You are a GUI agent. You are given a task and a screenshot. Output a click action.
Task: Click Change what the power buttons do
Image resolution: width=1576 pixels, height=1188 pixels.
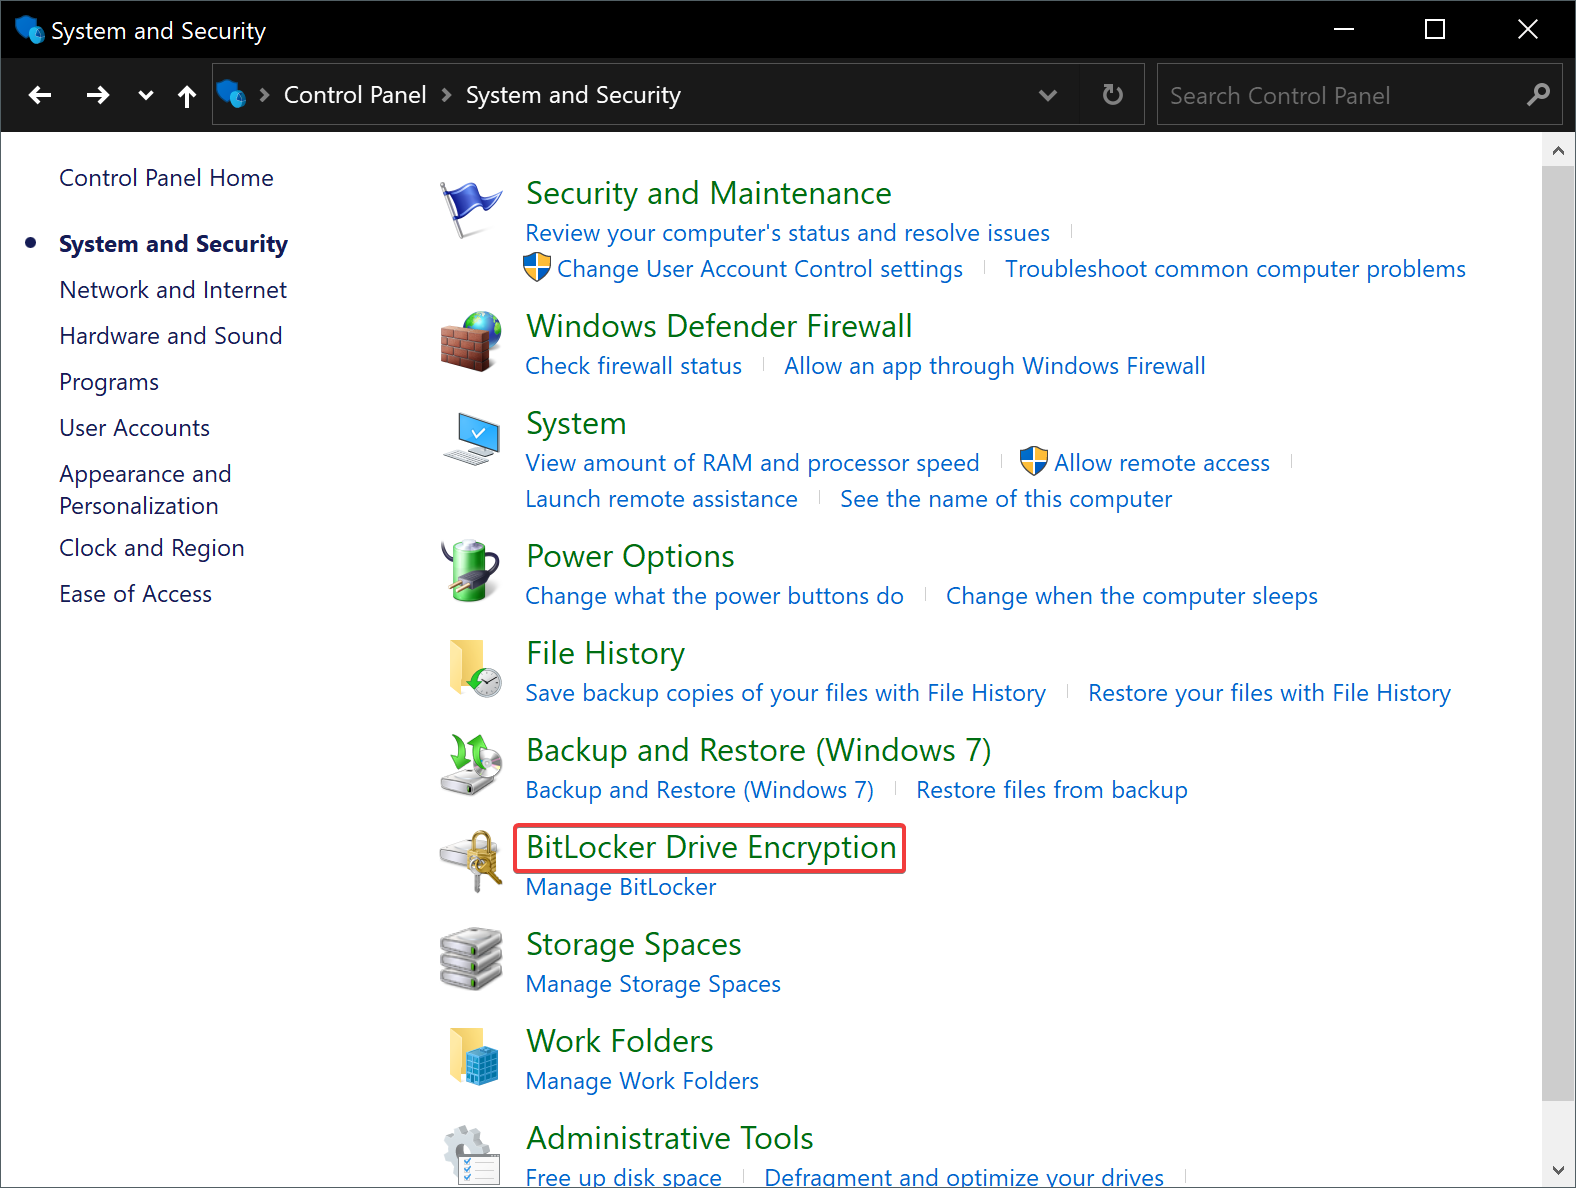click(x=715, y=596)
